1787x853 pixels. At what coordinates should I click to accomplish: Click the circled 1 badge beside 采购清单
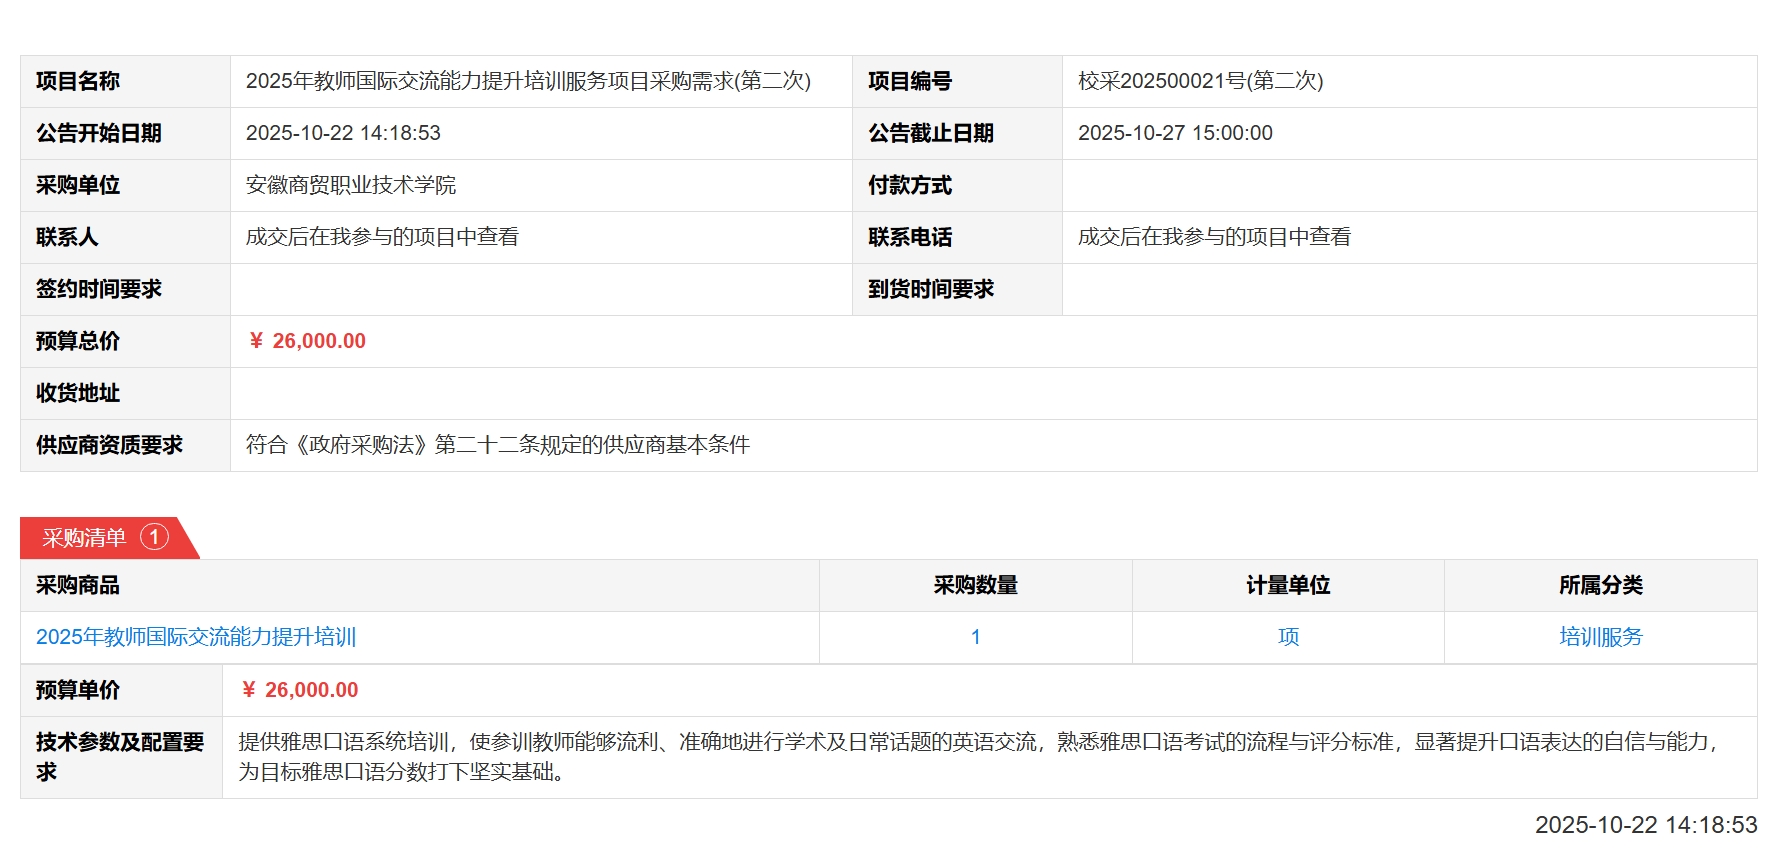click(x=154, y=537)
